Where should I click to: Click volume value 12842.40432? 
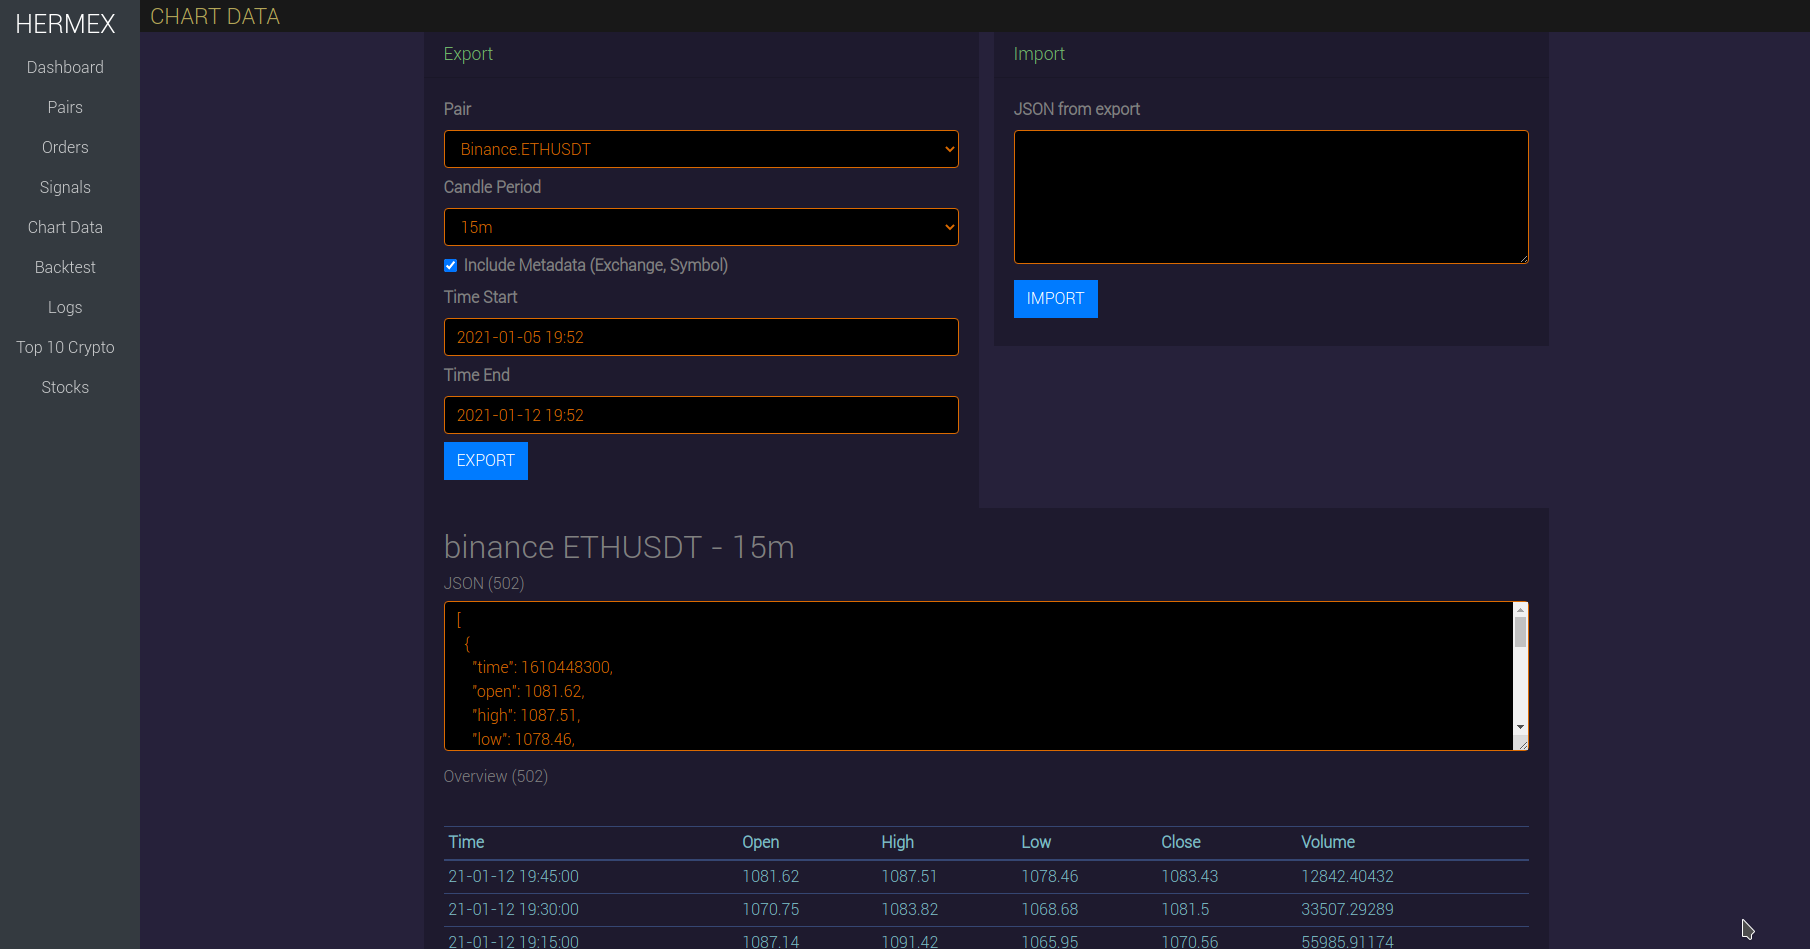coord(1347,876)
